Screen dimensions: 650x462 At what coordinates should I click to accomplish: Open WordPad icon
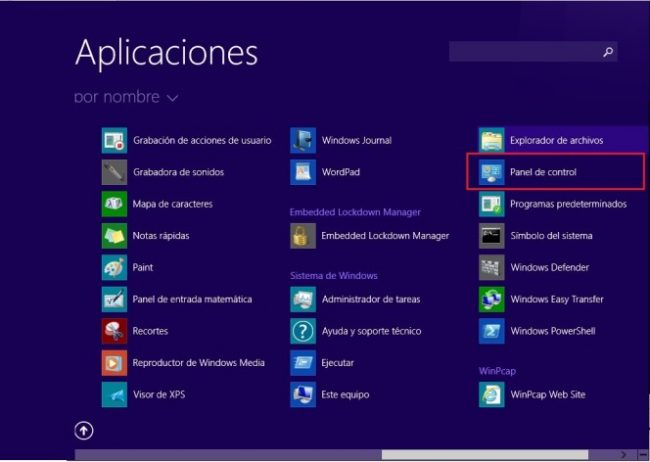(x=303, y=172)
